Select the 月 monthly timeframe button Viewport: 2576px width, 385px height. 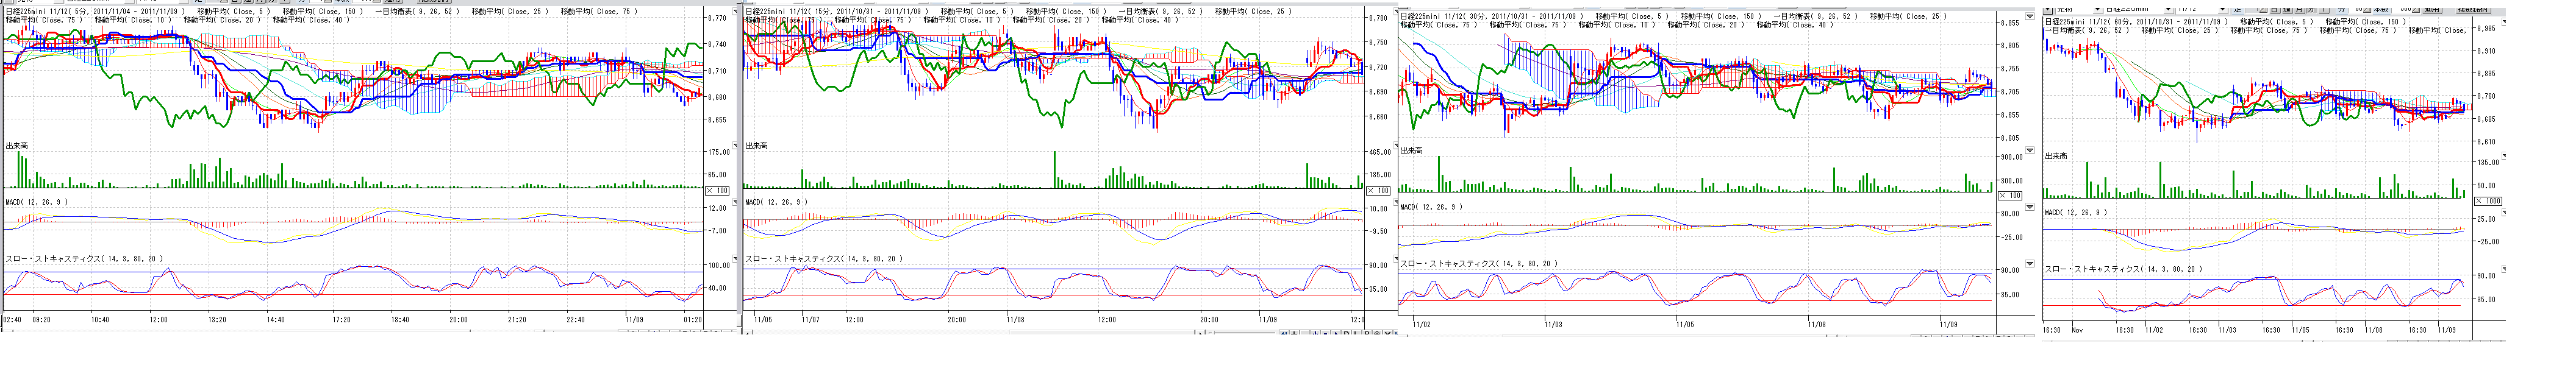click(2299, 10)
